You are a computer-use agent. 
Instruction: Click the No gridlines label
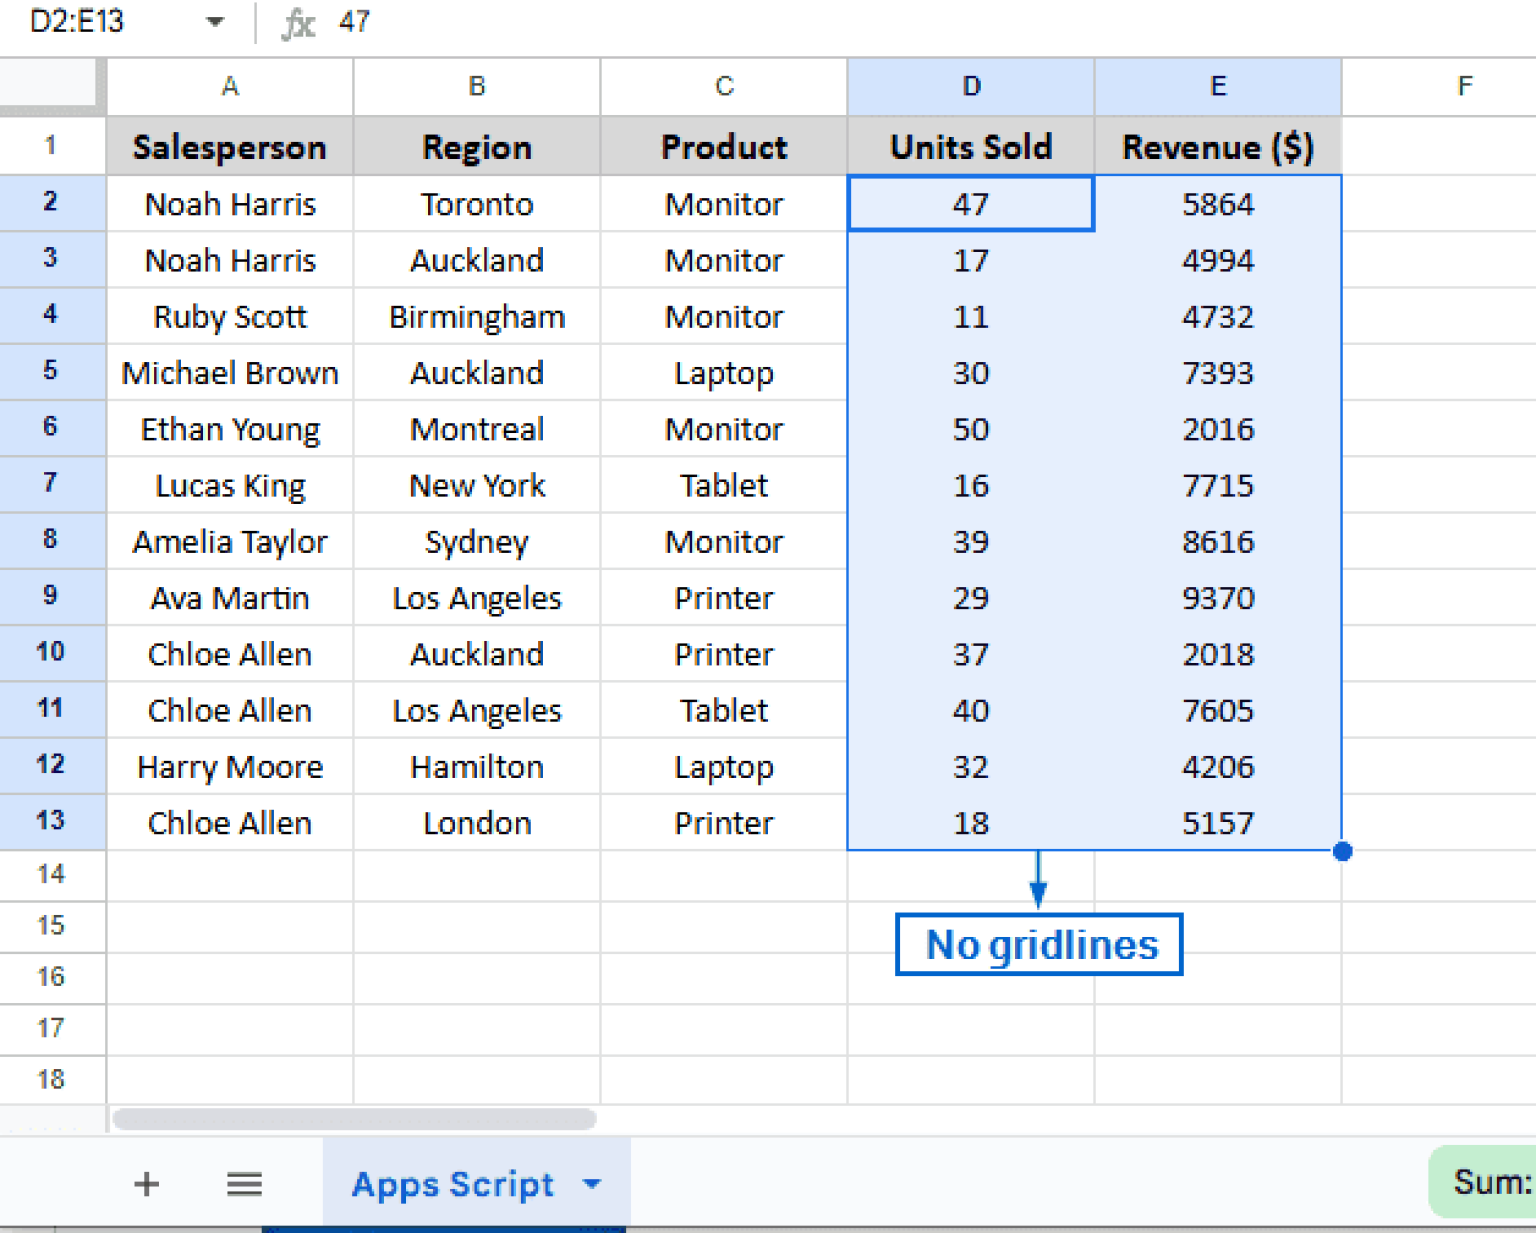click(1038, 943)
